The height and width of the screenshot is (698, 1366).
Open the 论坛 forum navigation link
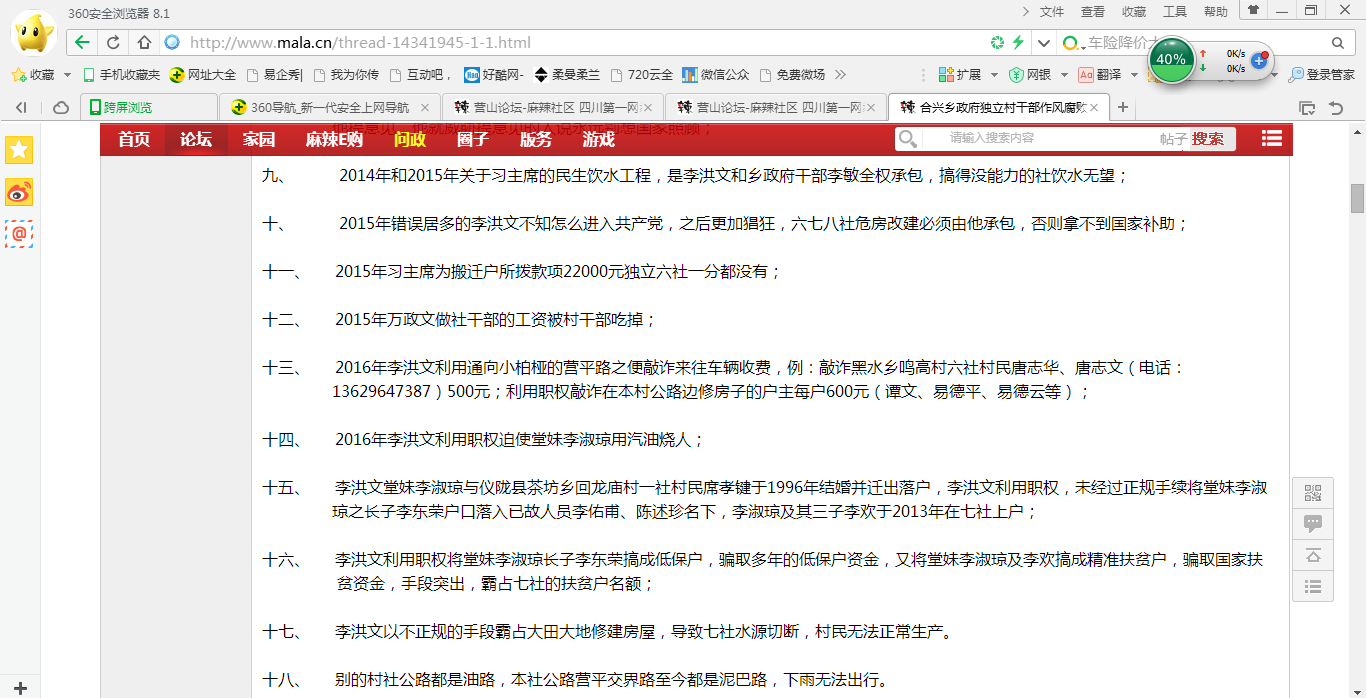[196, 139]
